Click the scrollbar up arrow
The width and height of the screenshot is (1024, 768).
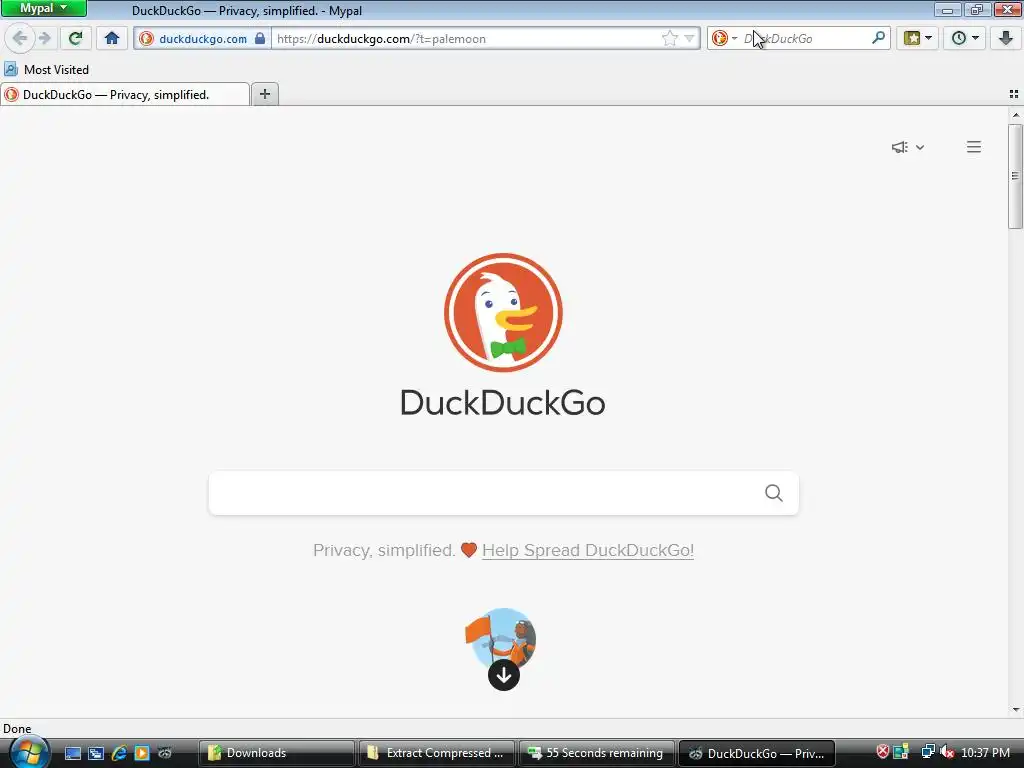coord(1016,115)
